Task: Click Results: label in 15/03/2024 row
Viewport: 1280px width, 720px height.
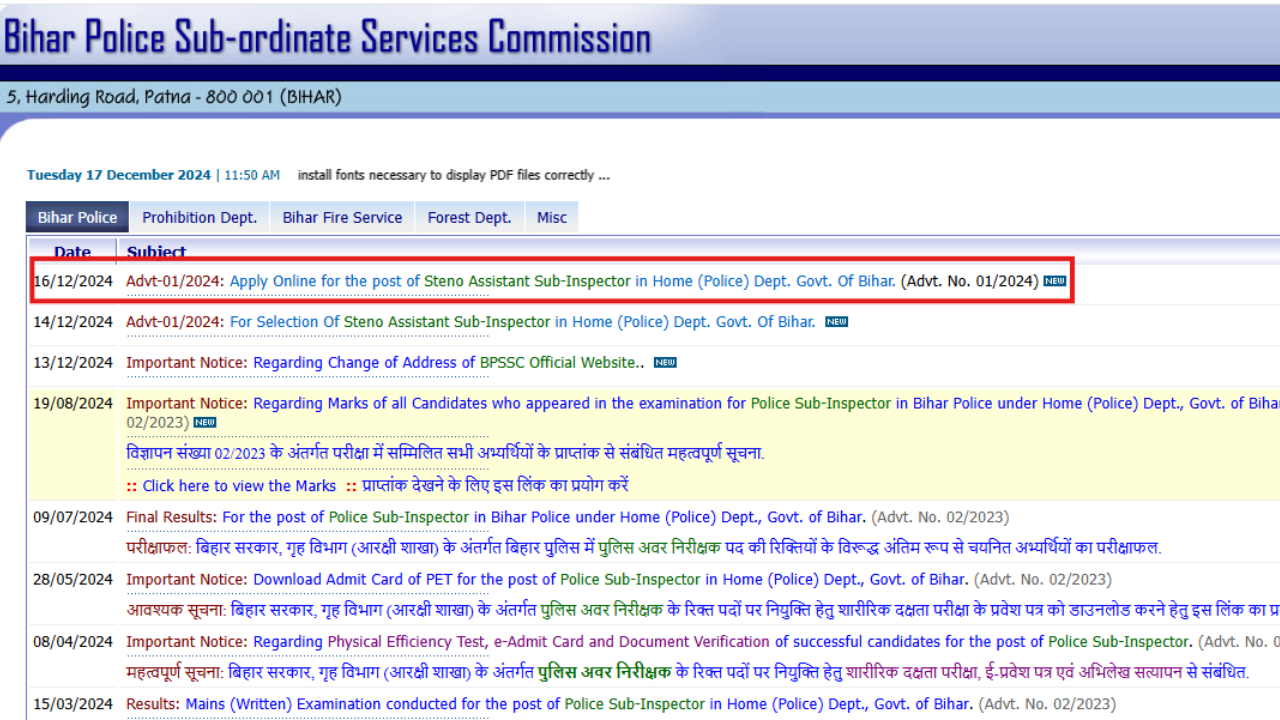Action: pos(153,704)
